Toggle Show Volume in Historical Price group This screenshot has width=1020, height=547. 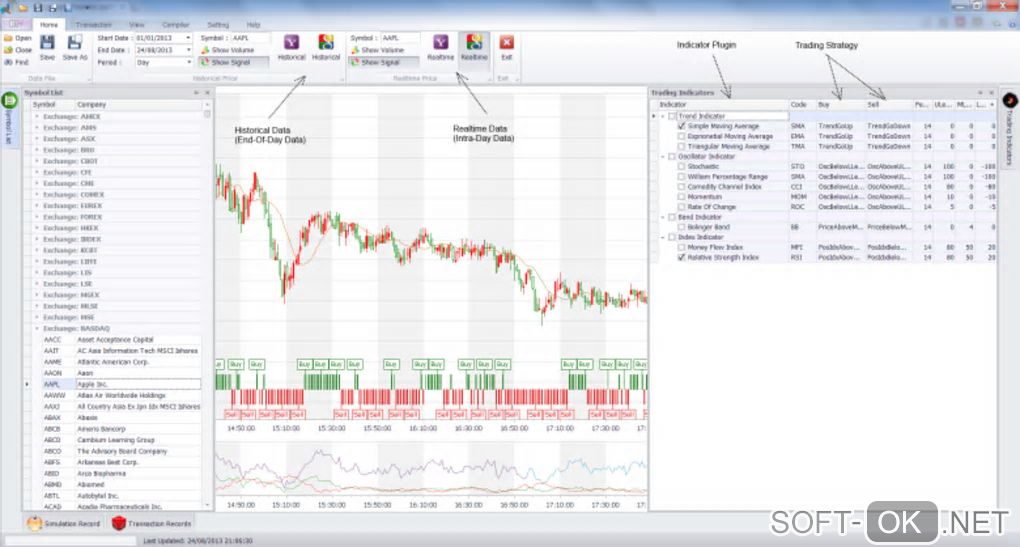coord(227,50)
